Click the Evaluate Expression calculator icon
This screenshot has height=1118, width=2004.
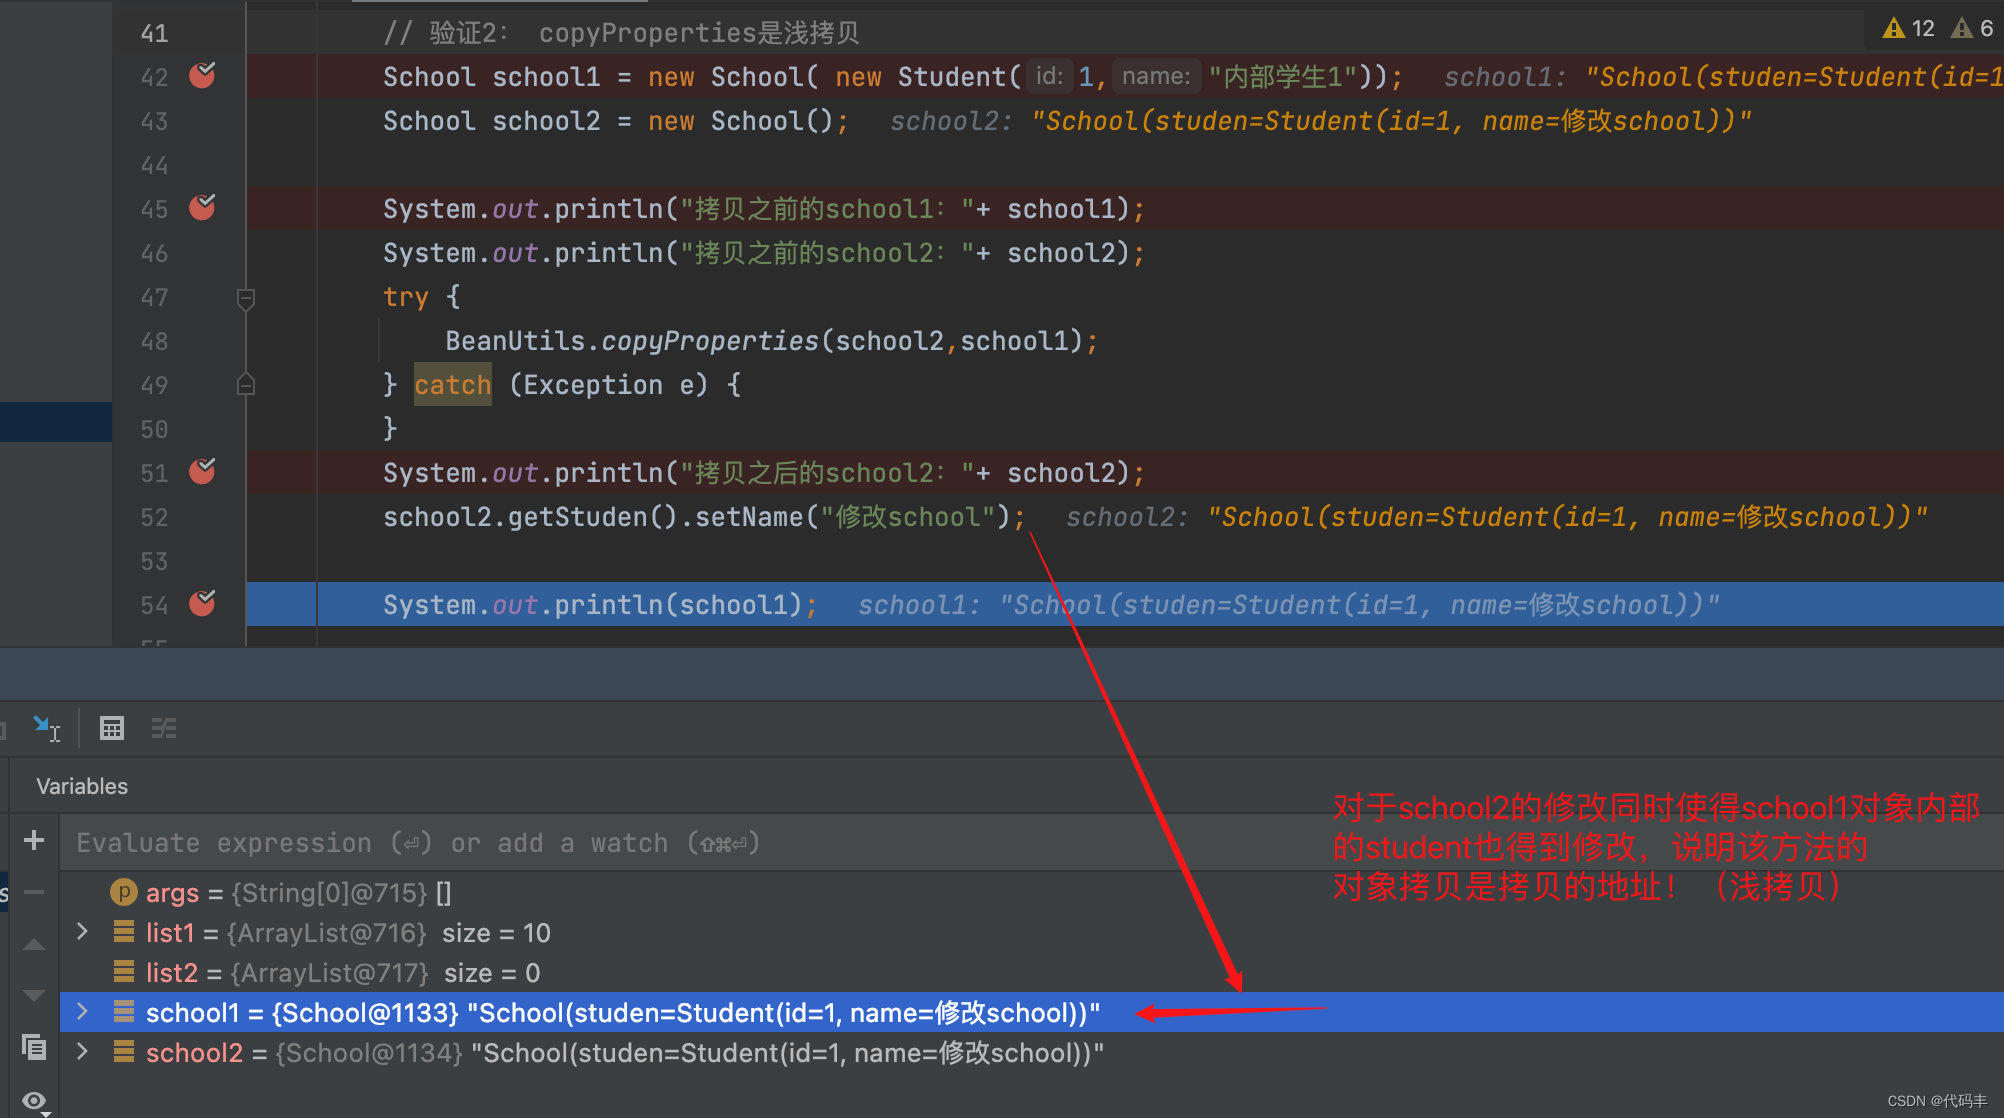point(112,728)
